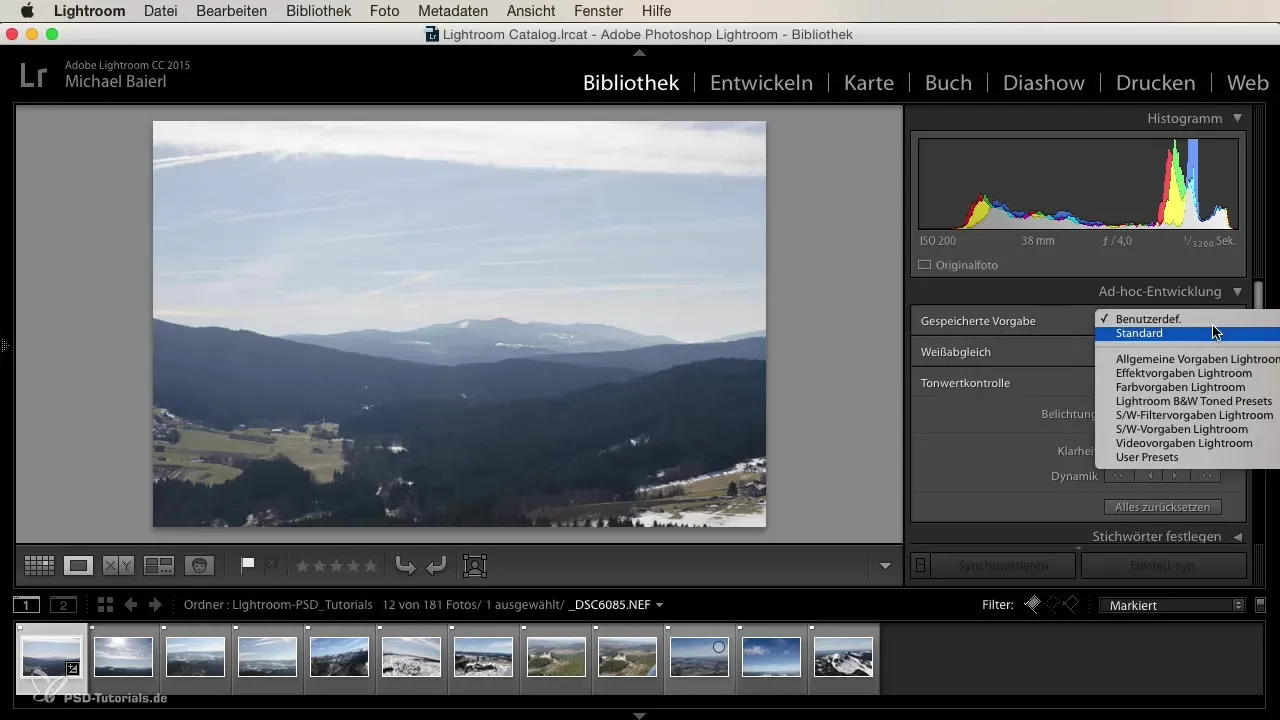Hide filmstrip with bottom edge arrow
The width and height of the screenshot is (1280, 720).
(x=640, y=714)
